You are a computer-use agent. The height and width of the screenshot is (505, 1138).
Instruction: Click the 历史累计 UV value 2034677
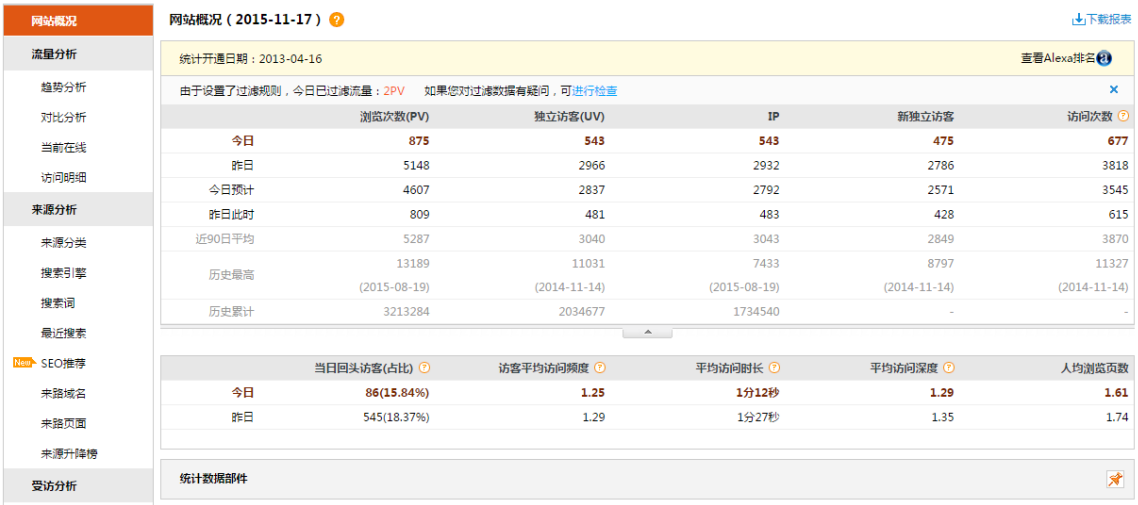coord(583,312)
